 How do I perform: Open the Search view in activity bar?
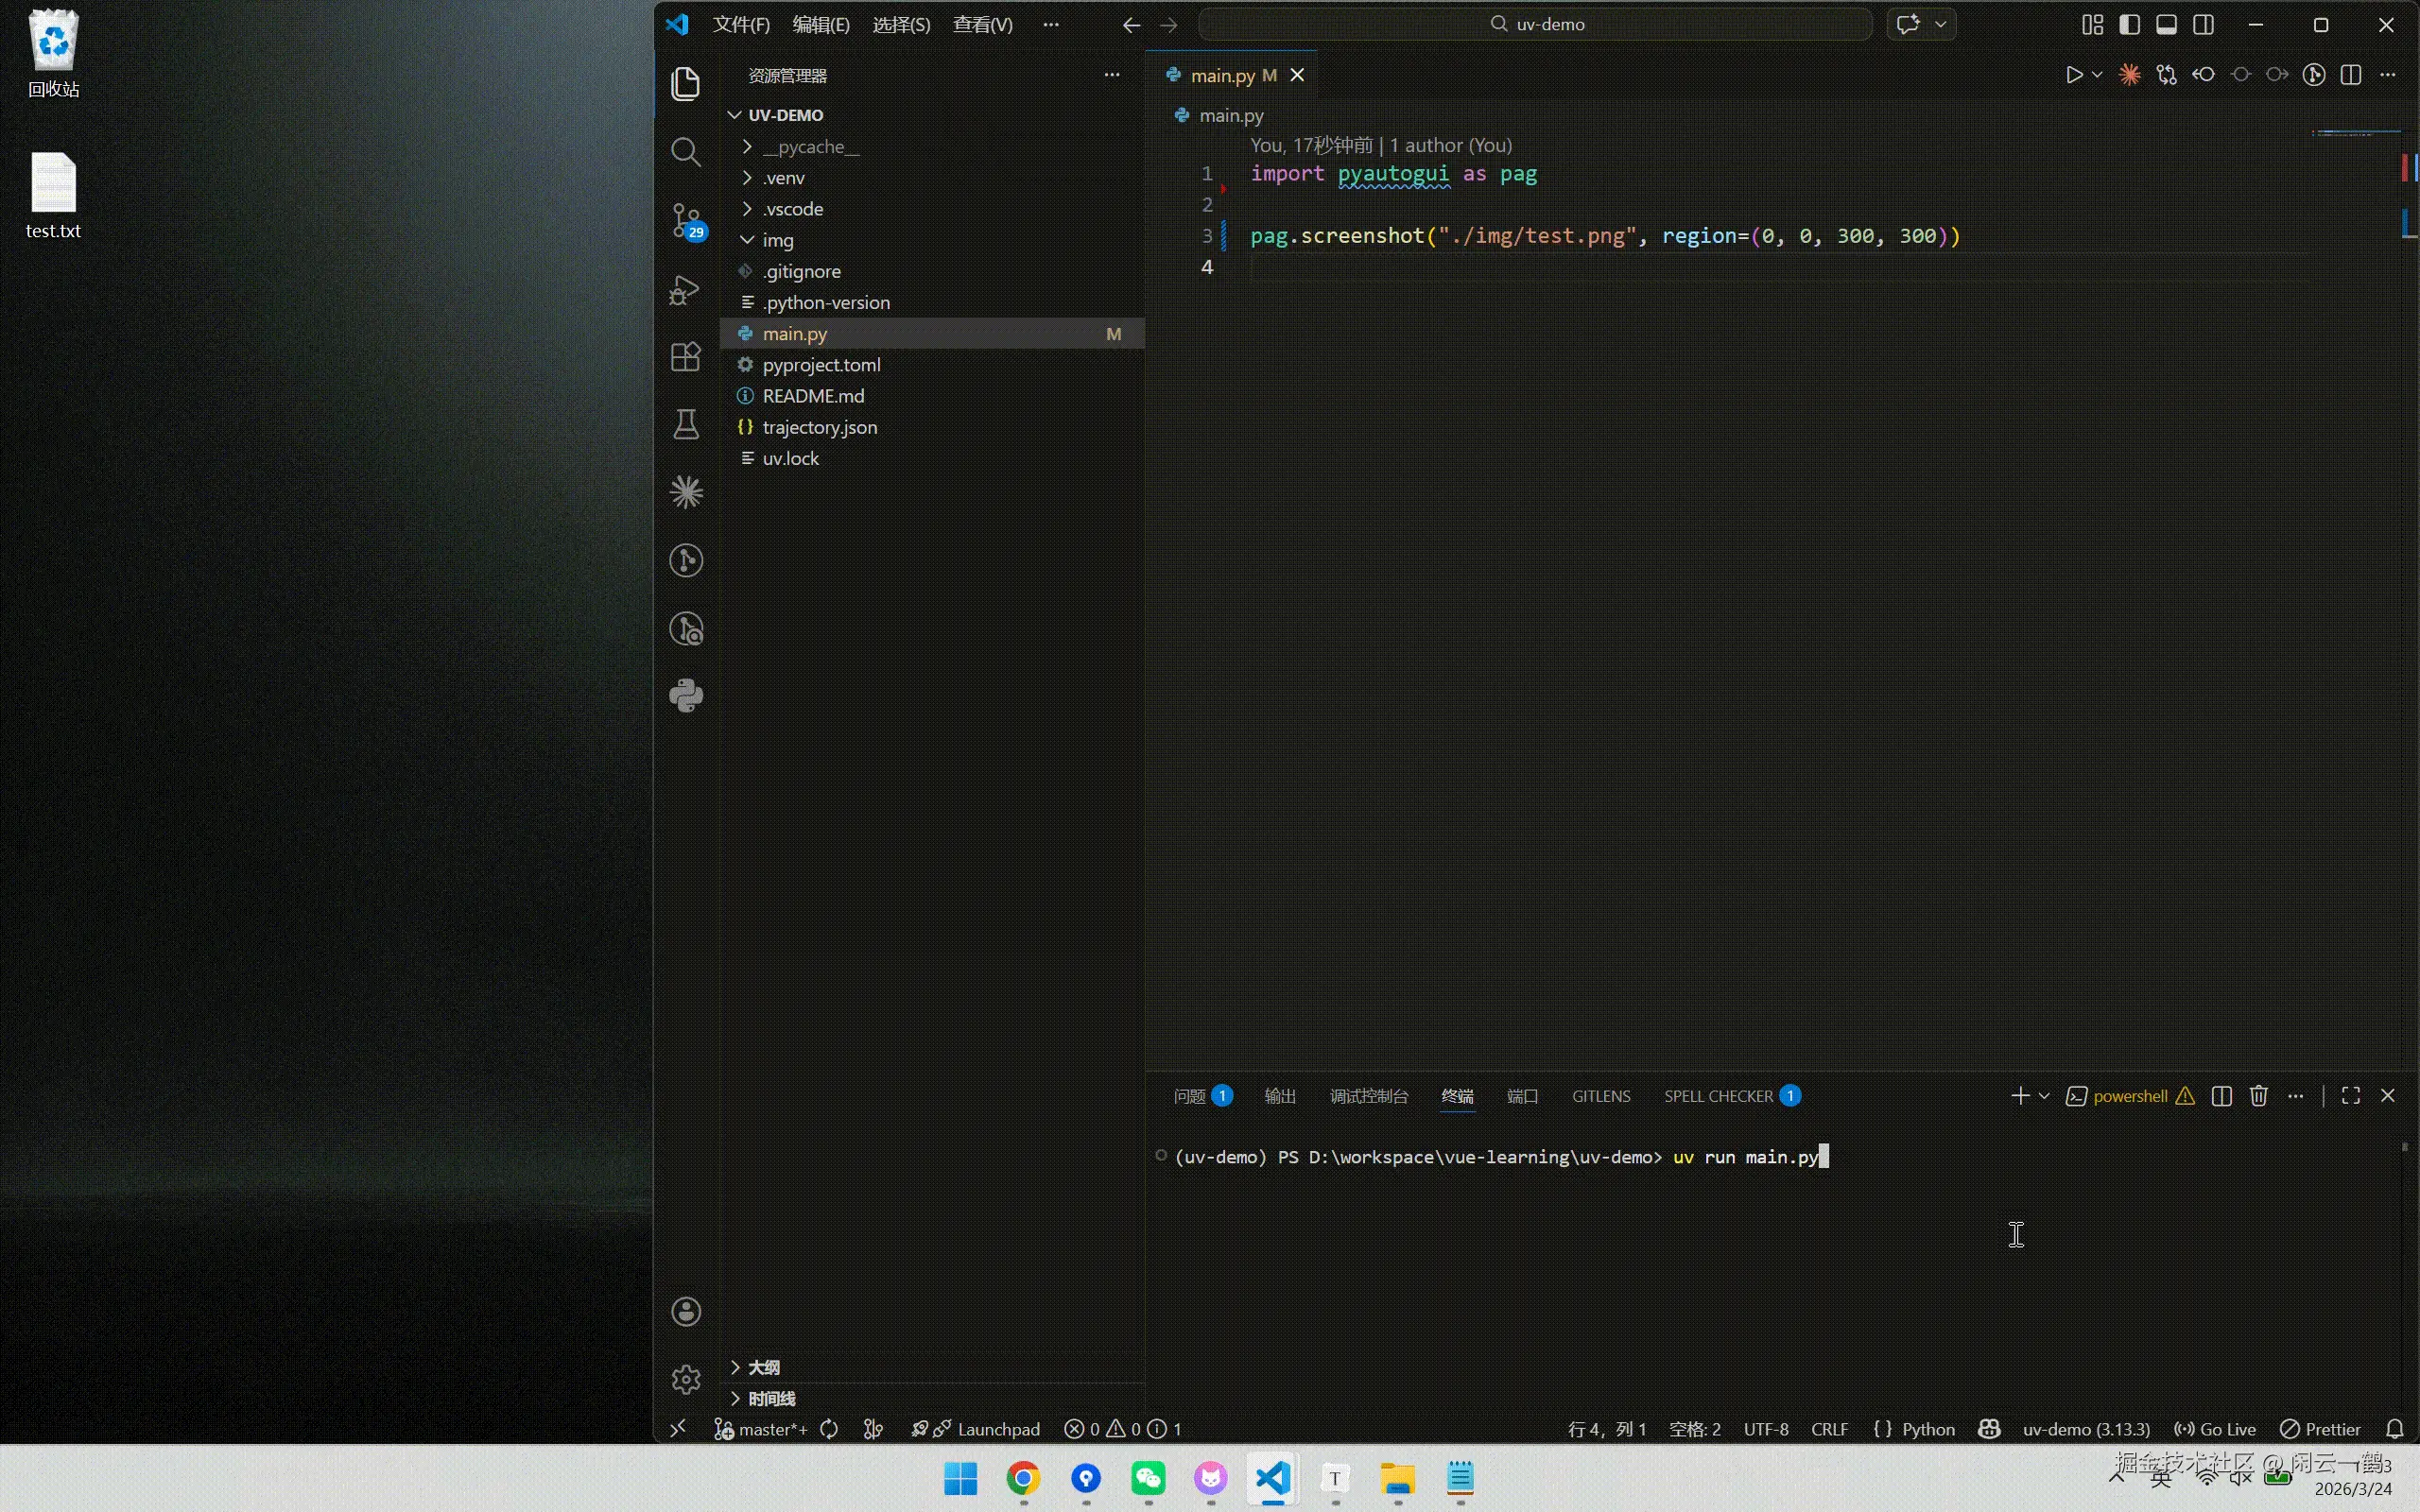point(685,152)
